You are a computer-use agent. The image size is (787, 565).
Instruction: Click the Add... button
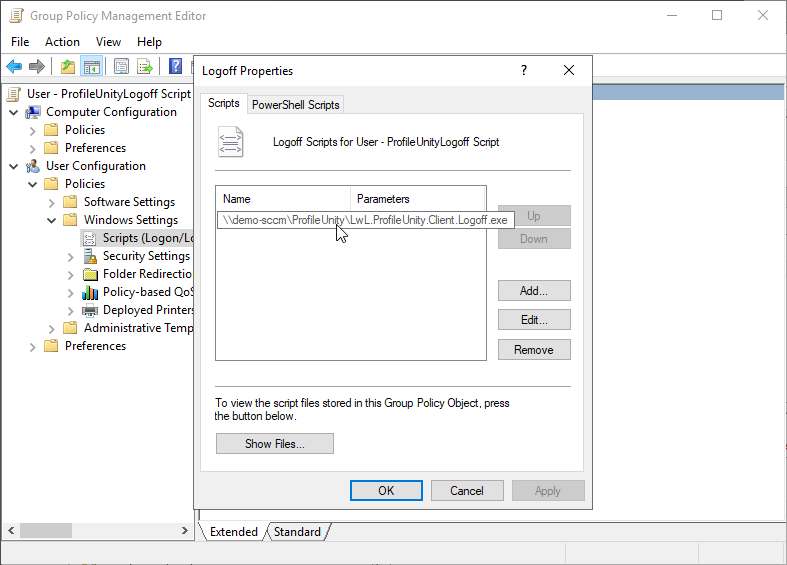(x=534, y=291)
